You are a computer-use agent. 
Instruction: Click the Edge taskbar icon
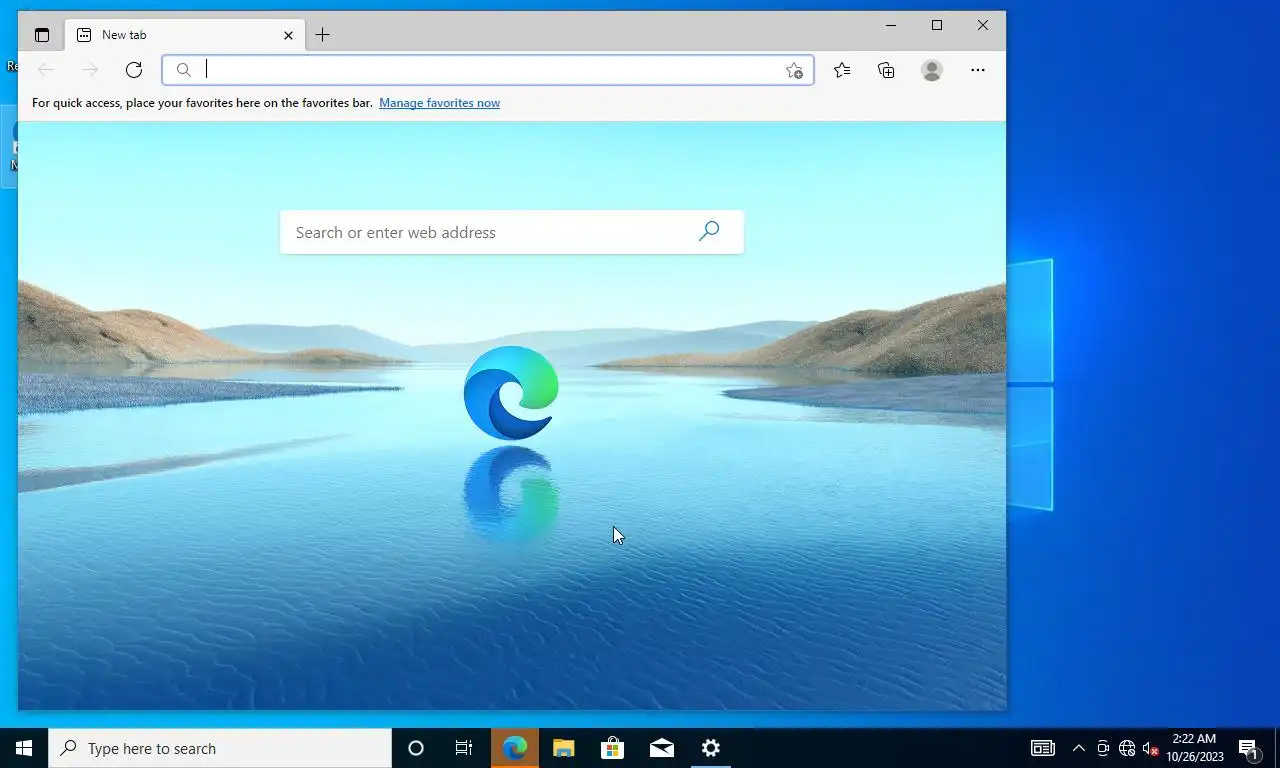[x=515, y=748]
